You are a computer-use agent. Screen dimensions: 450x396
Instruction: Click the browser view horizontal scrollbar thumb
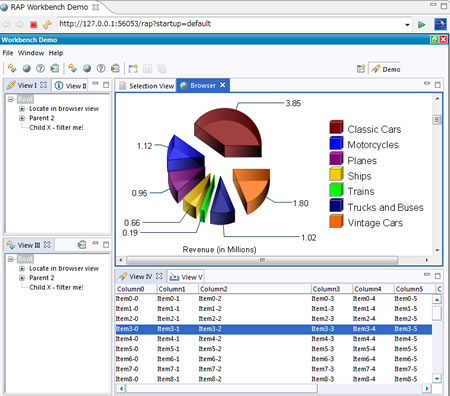point(262,260)
